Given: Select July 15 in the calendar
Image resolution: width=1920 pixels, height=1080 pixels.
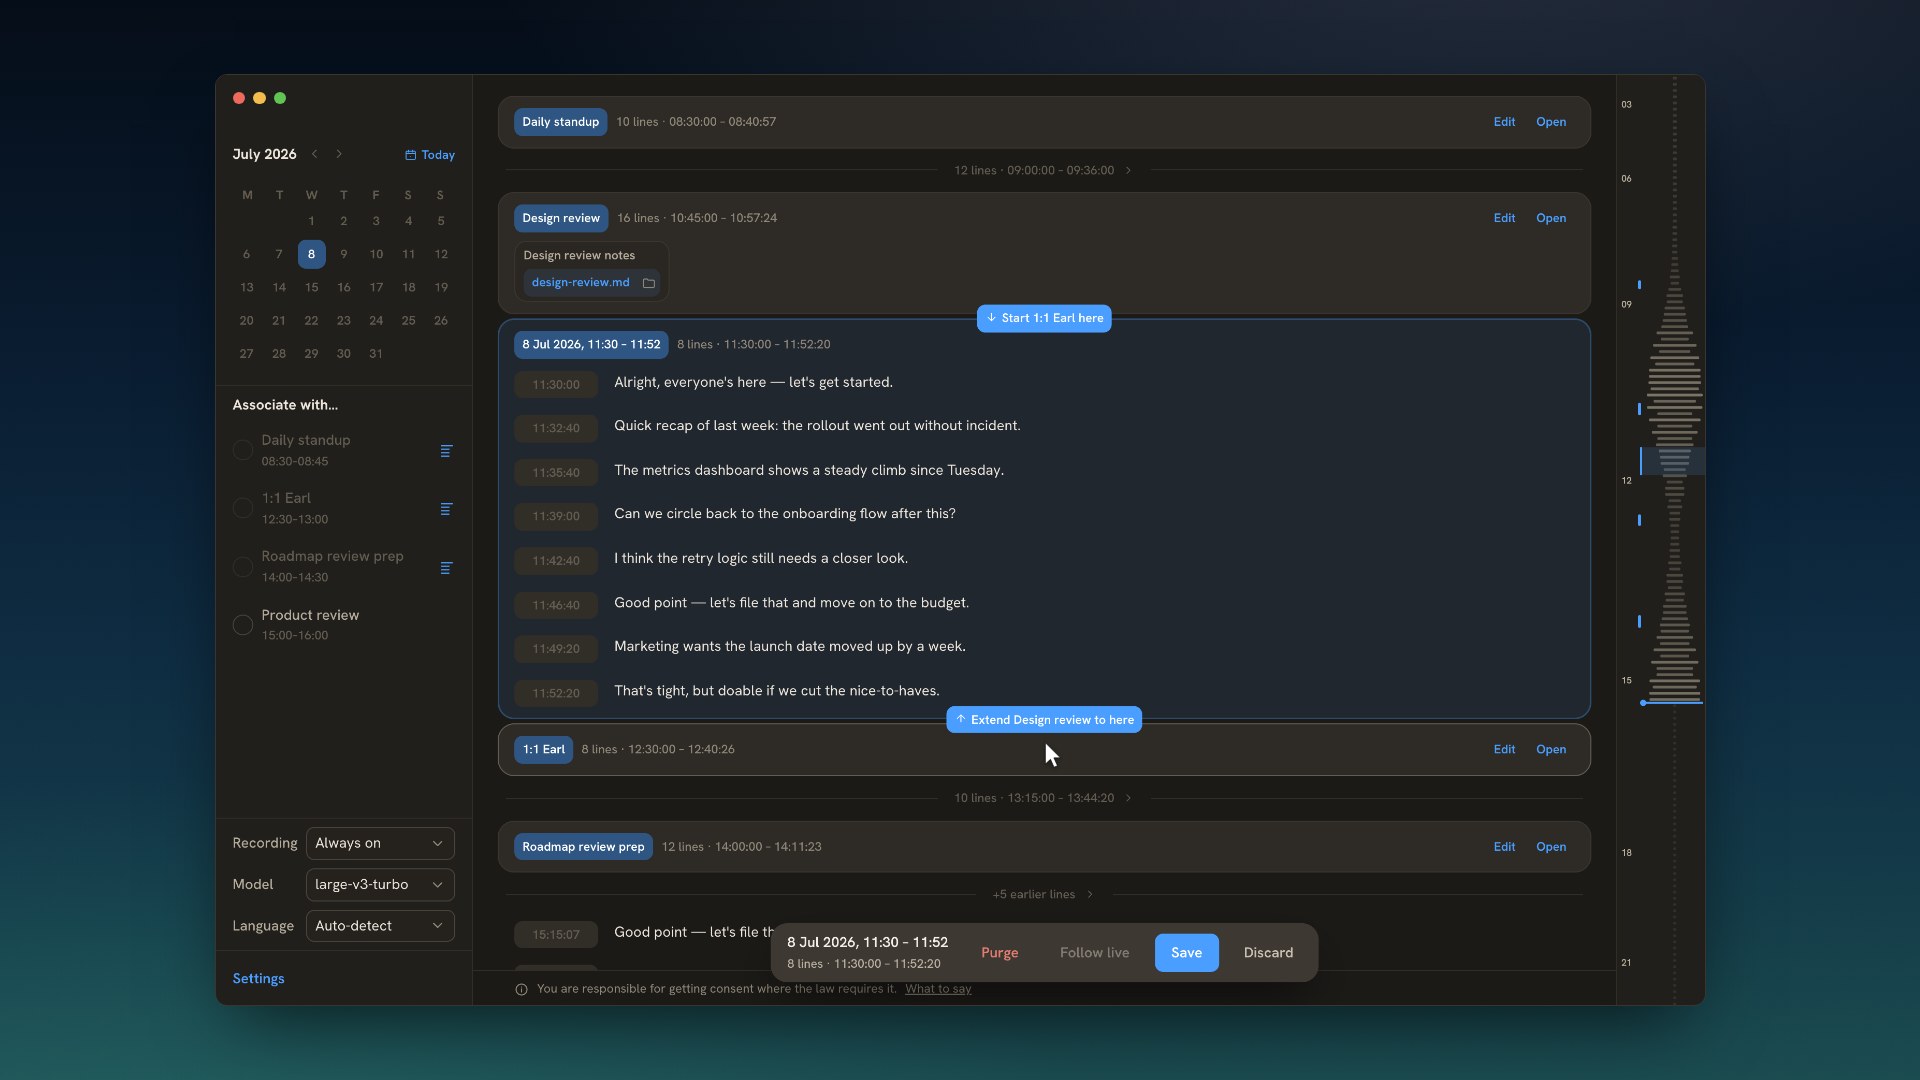Looking at the screenshot, I should 311,287.
